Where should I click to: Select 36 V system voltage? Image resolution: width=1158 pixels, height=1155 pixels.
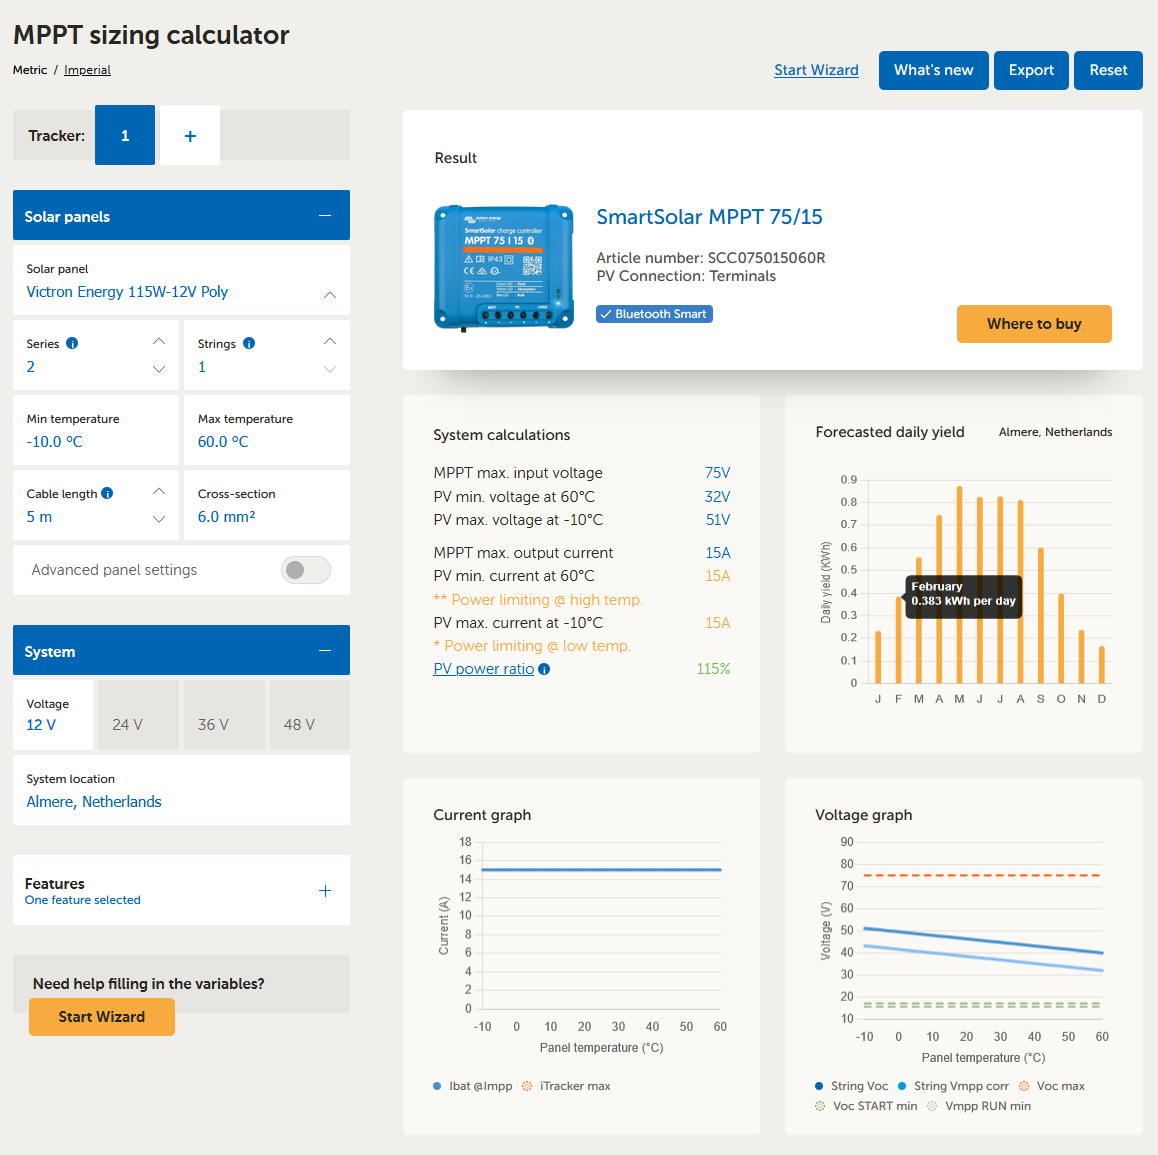224,715
